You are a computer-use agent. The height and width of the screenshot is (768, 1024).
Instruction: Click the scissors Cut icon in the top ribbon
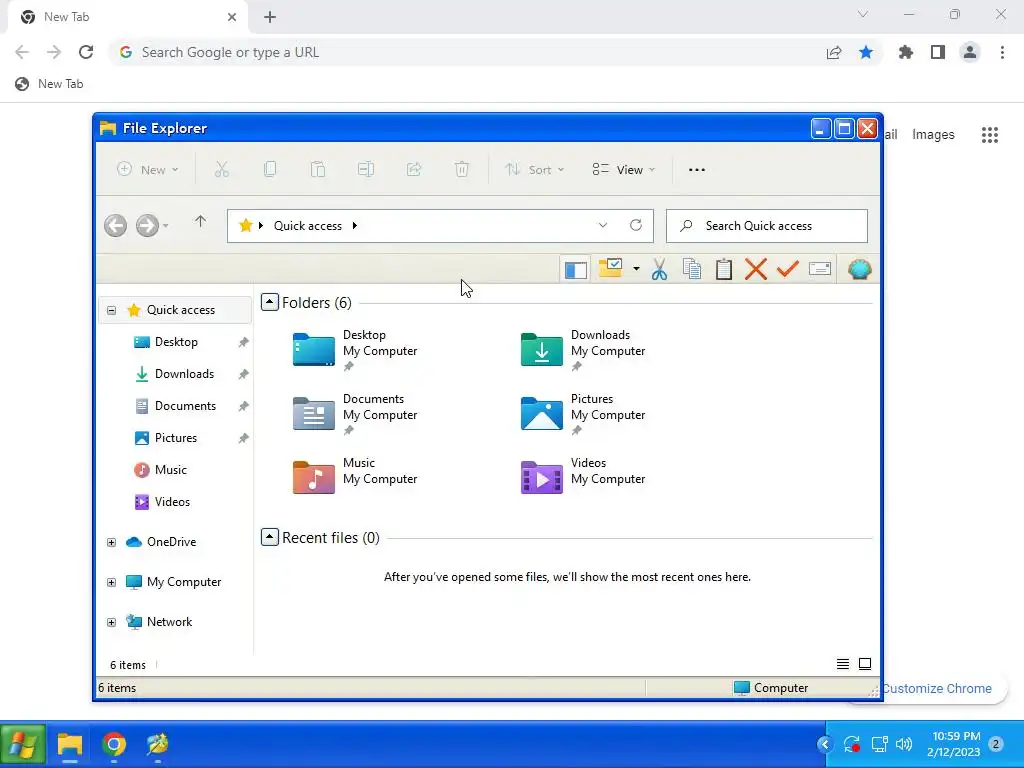point(221,170)
